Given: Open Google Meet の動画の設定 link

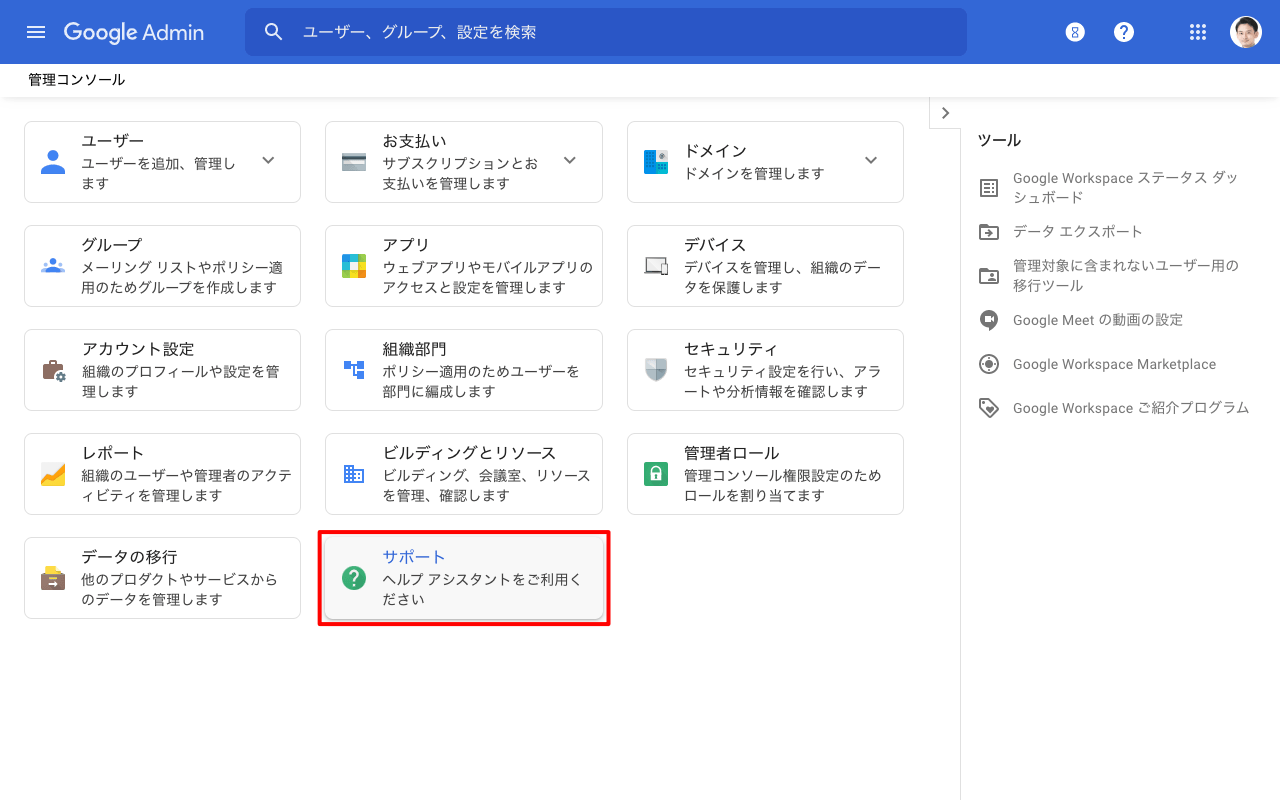Looking at the screenshot, I should tap(1098, 320).
